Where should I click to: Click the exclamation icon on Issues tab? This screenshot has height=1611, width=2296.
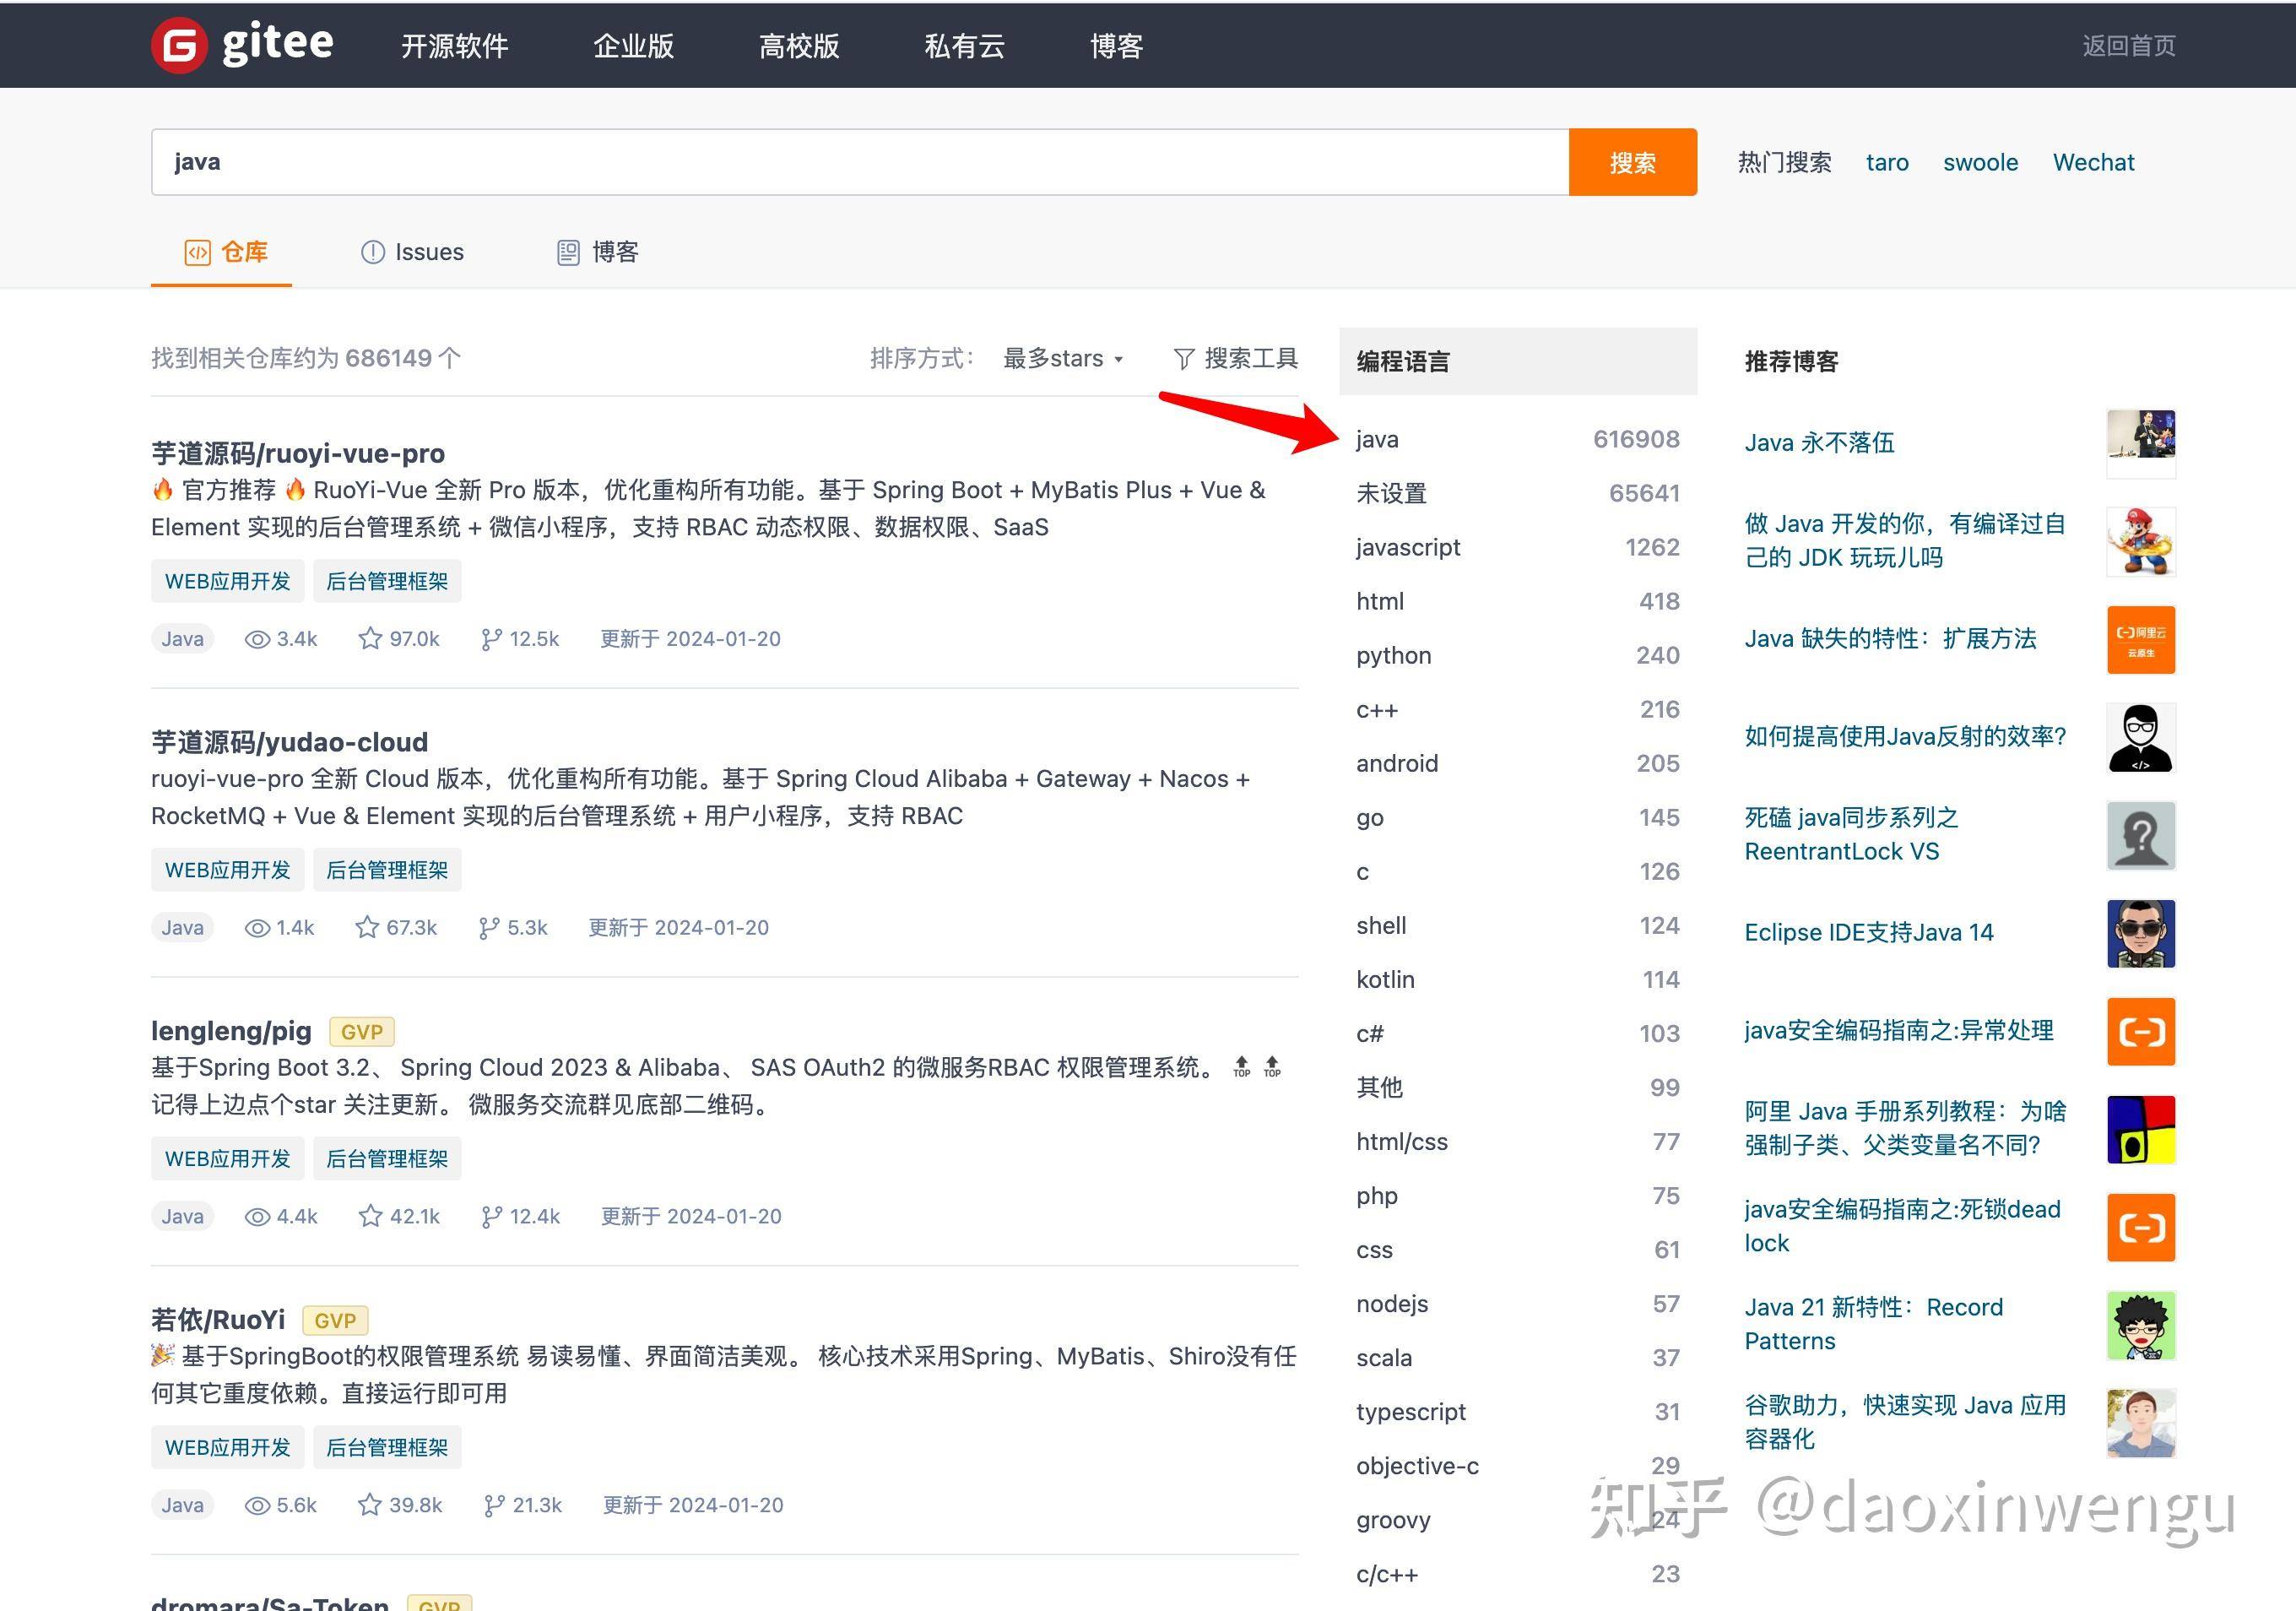[x=372, y=253]
